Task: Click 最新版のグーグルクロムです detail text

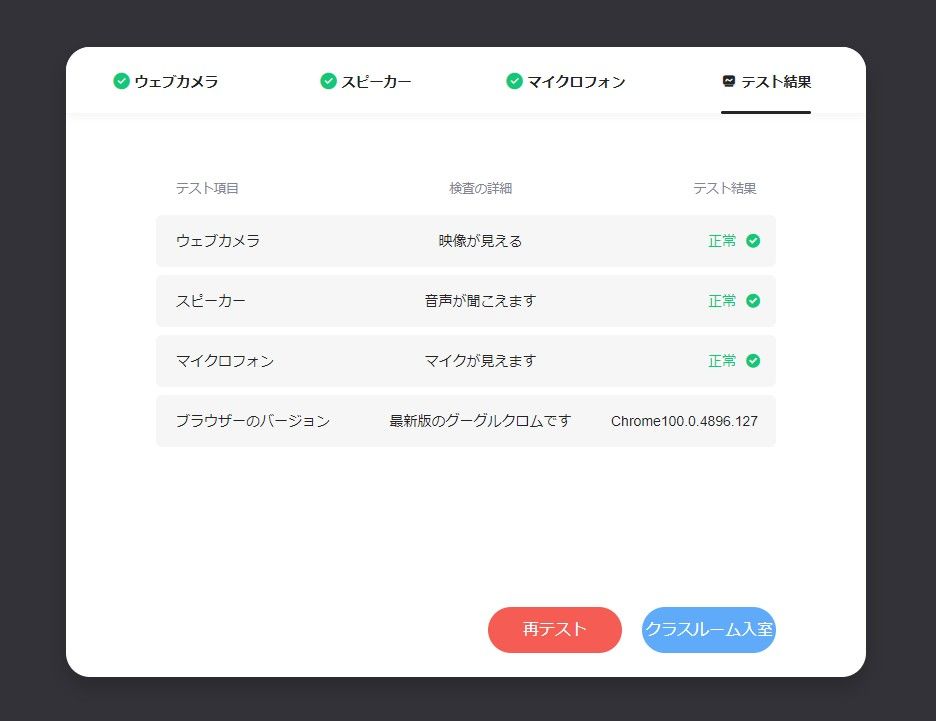Action: (x=480, y=421)
